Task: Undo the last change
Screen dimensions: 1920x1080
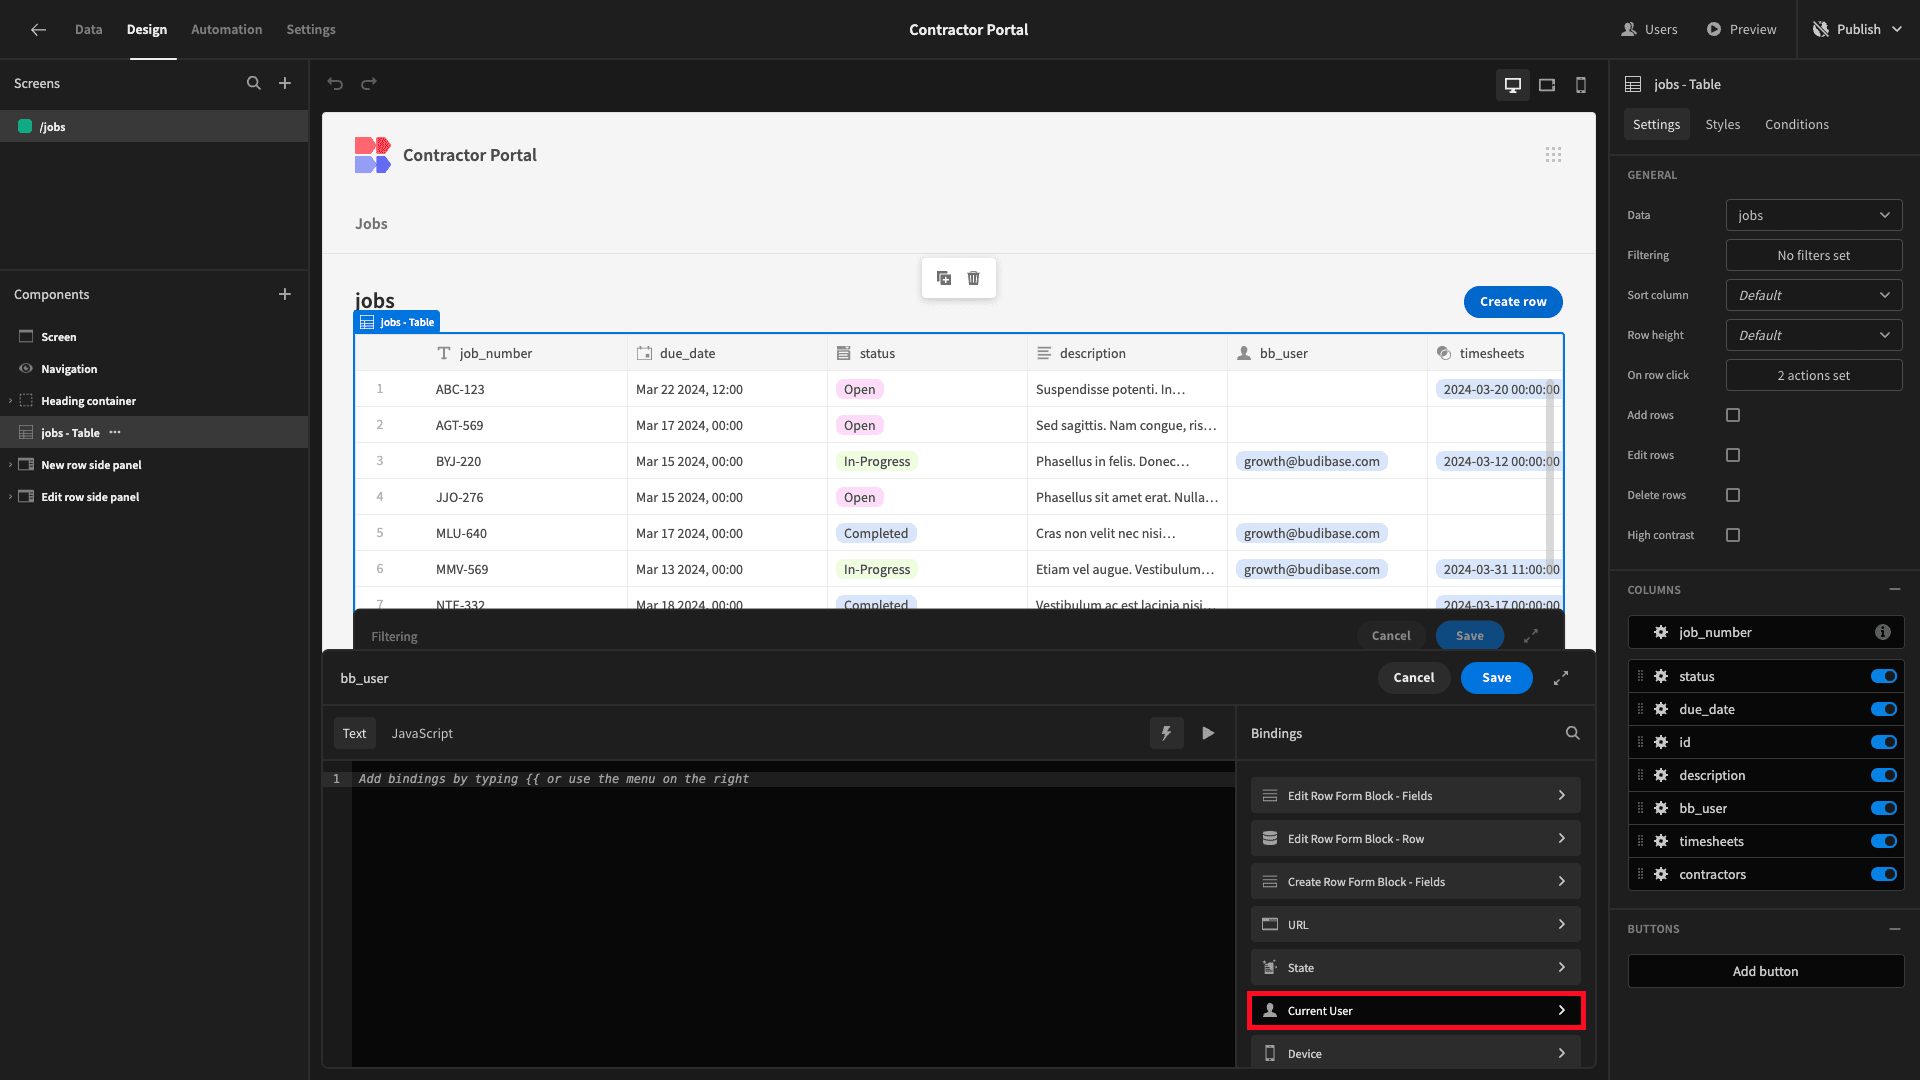Action: 336,84
